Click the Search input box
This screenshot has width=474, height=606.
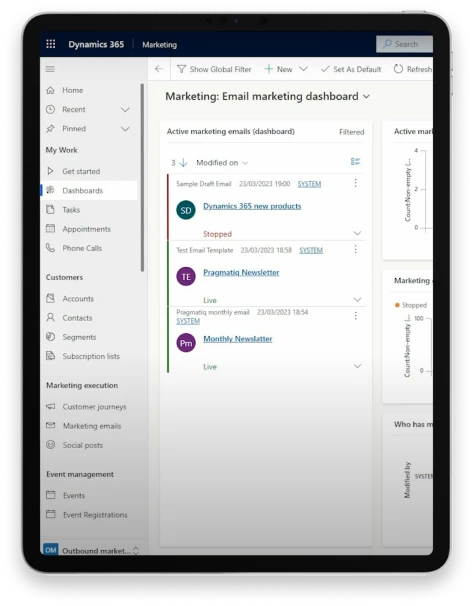[x=404, y=44]
